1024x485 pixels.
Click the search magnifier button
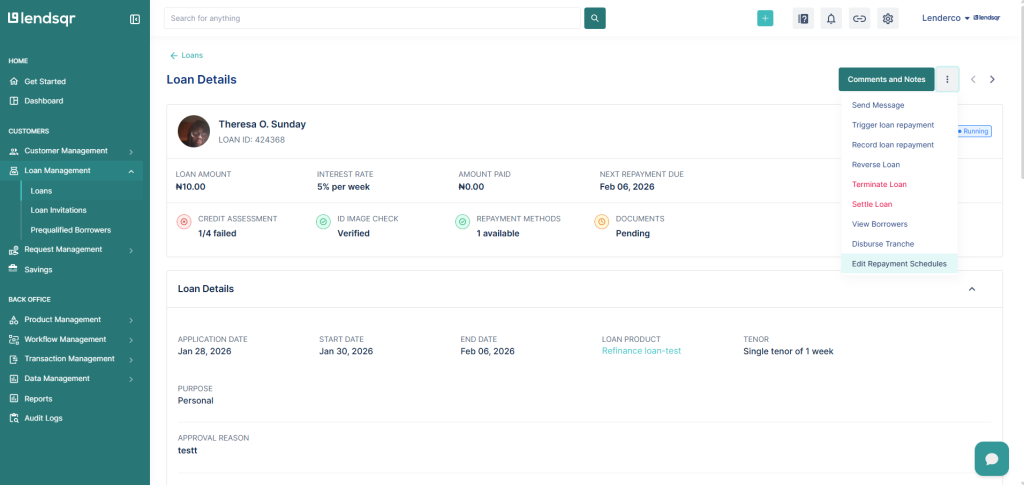click(x=594, y=18)
